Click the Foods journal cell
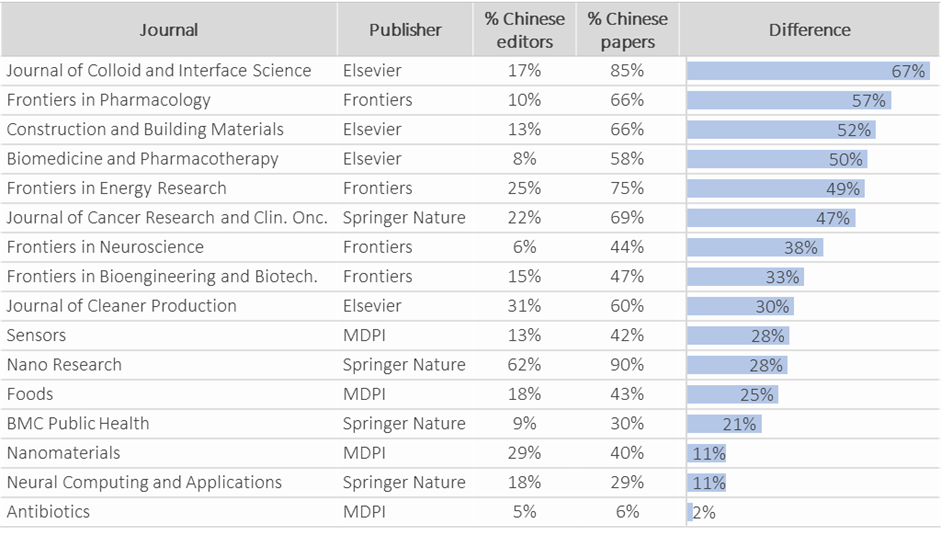This screenshot has width=941, height=535. click(x=30, y=394)
